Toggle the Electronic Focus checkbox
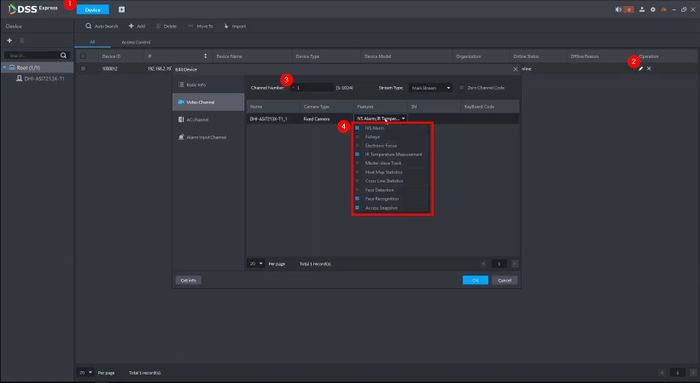The image size is (700, 383). (357, 146)
